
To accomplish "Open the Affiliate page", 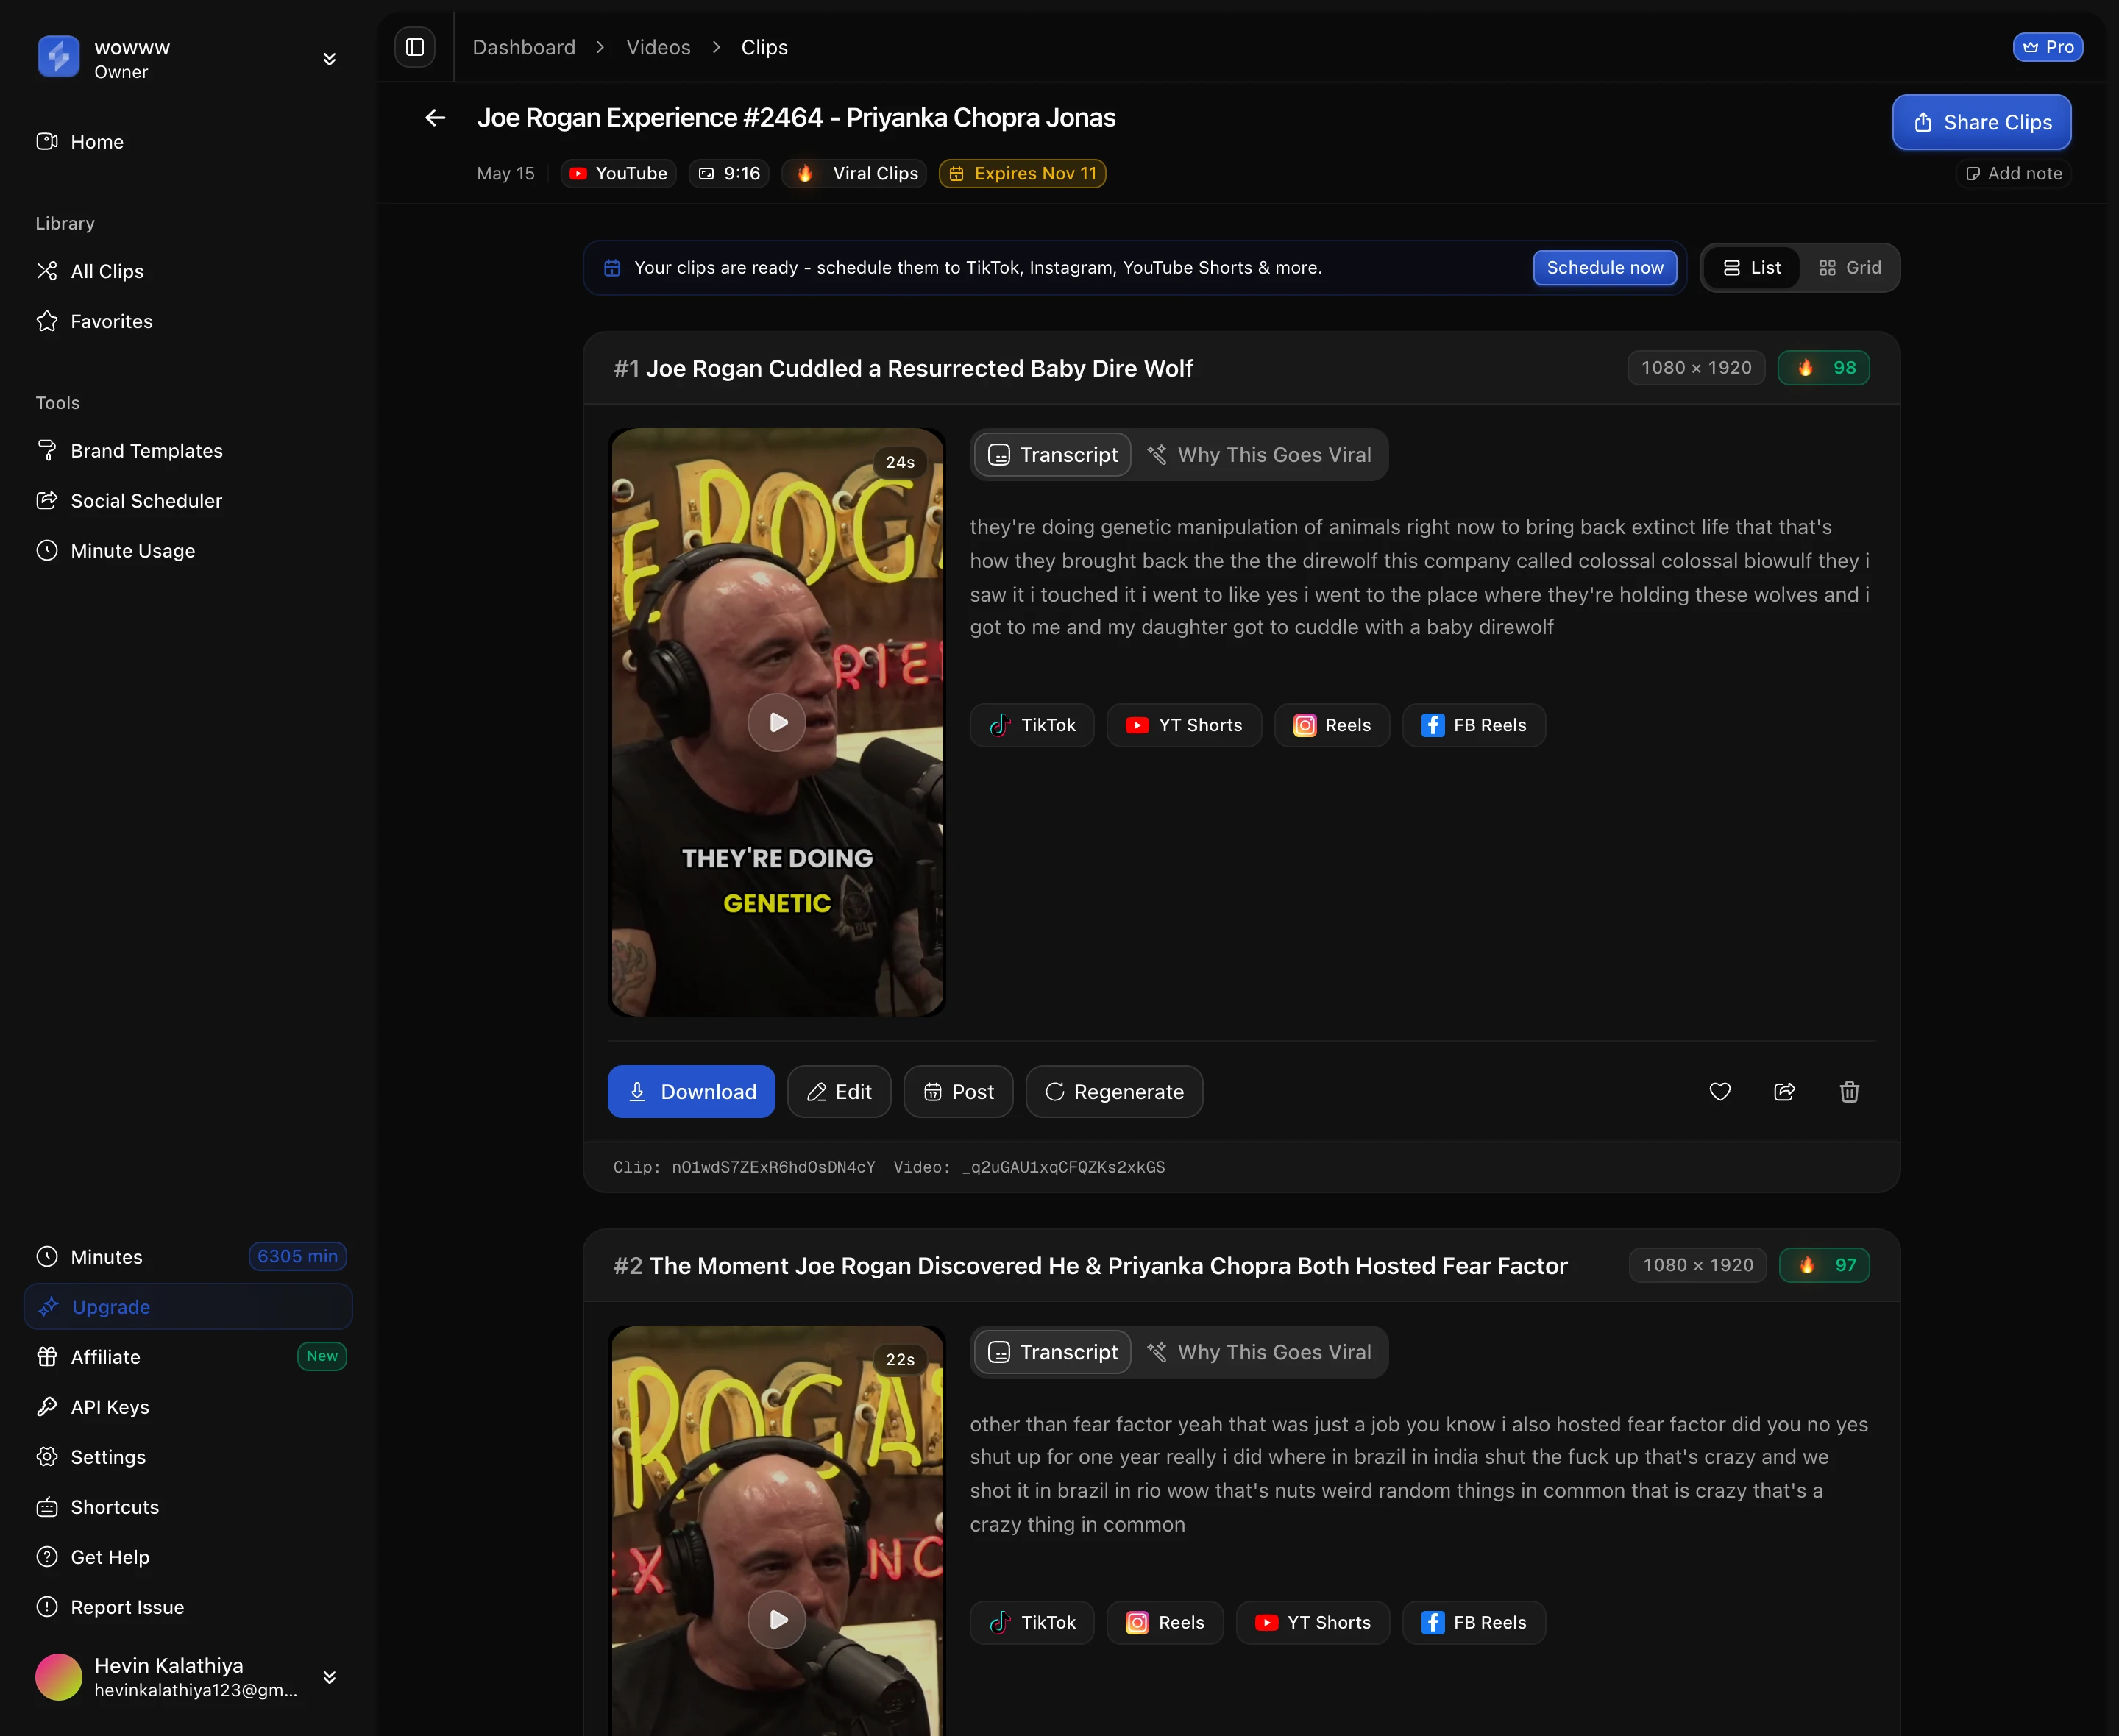I will click(x=188, y=1356).
